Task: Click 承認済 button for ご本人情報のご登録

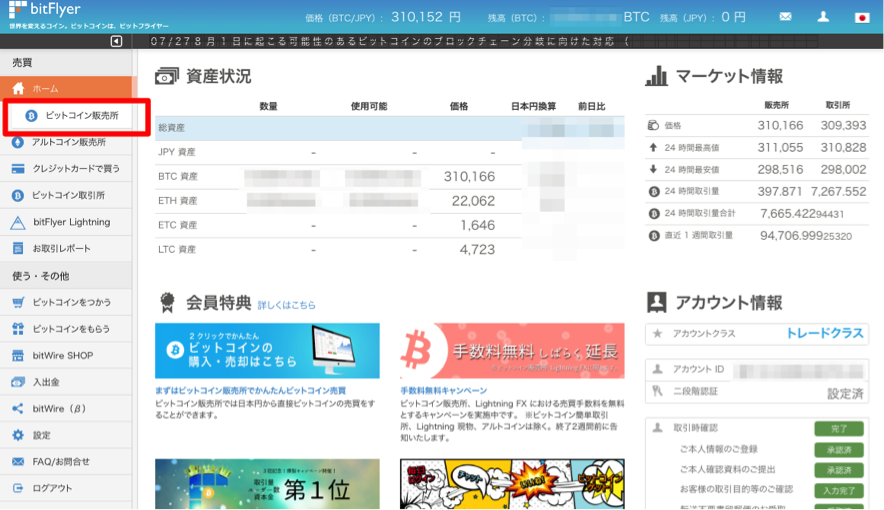Action: click(839, 450)
